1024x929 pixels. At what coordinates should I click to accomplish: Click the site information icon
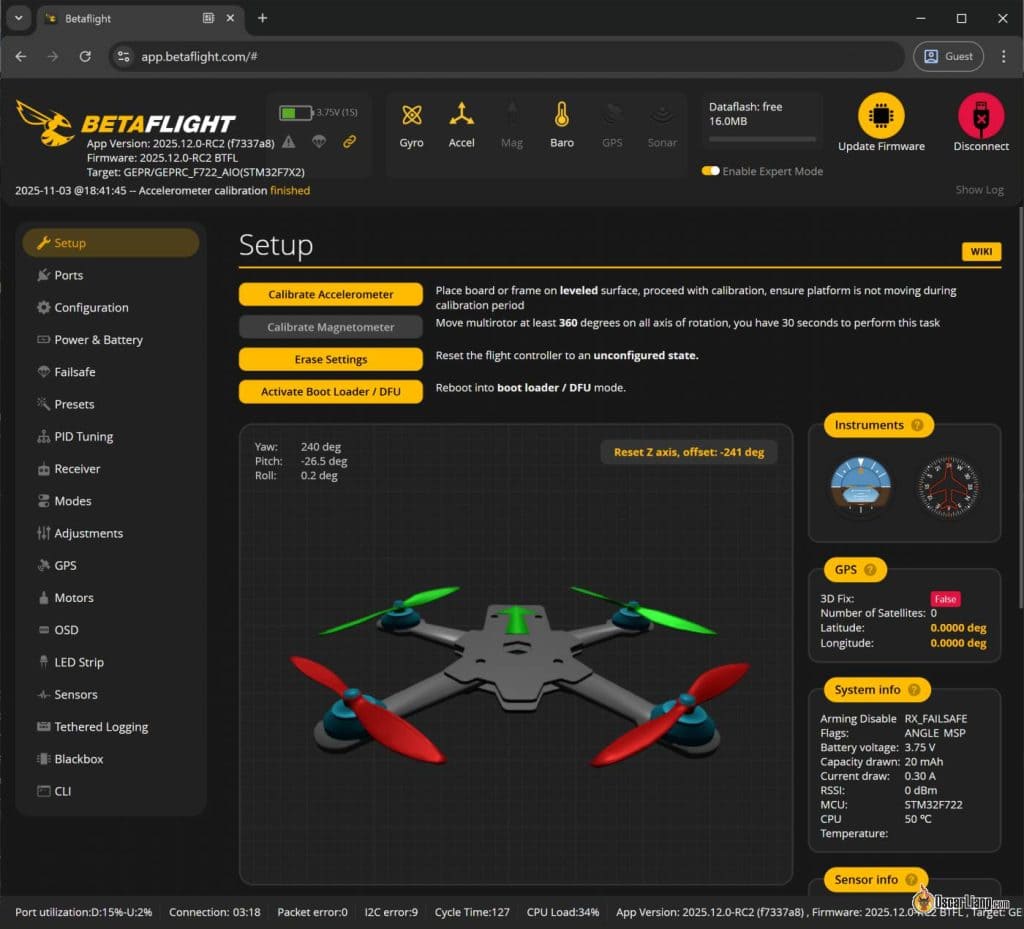click(x=123, y=57)
